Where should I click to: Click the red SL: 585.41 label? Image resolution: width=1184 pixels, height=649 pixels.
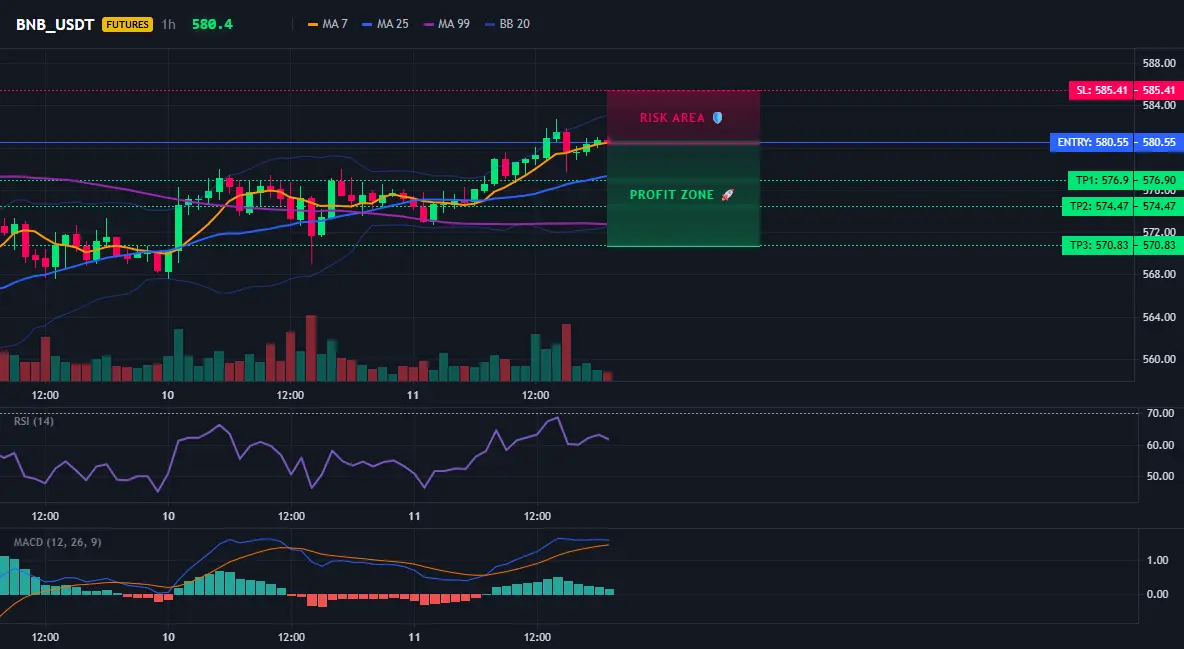[x=1102, y=90]
